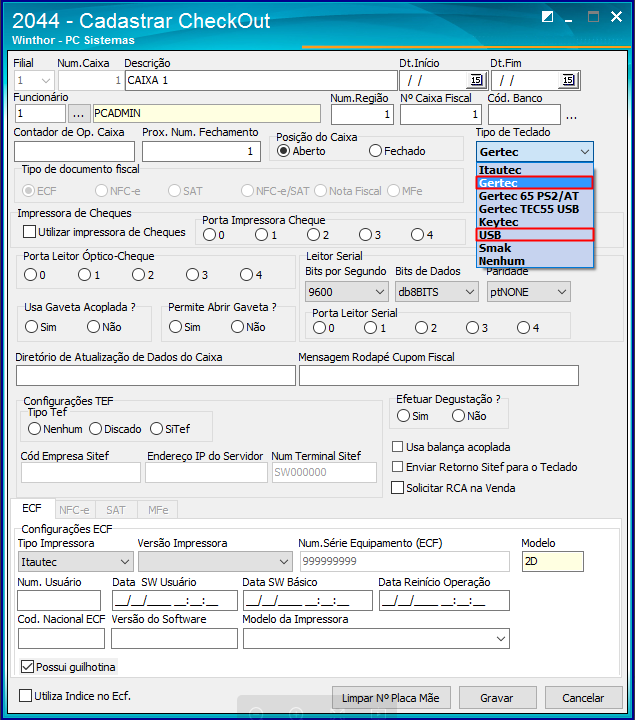This screenshot has width=635, height=720.
Task: Click the Limpar Nº Placa Mãe button
Action: pyautogui.click(x=391, y=698)
